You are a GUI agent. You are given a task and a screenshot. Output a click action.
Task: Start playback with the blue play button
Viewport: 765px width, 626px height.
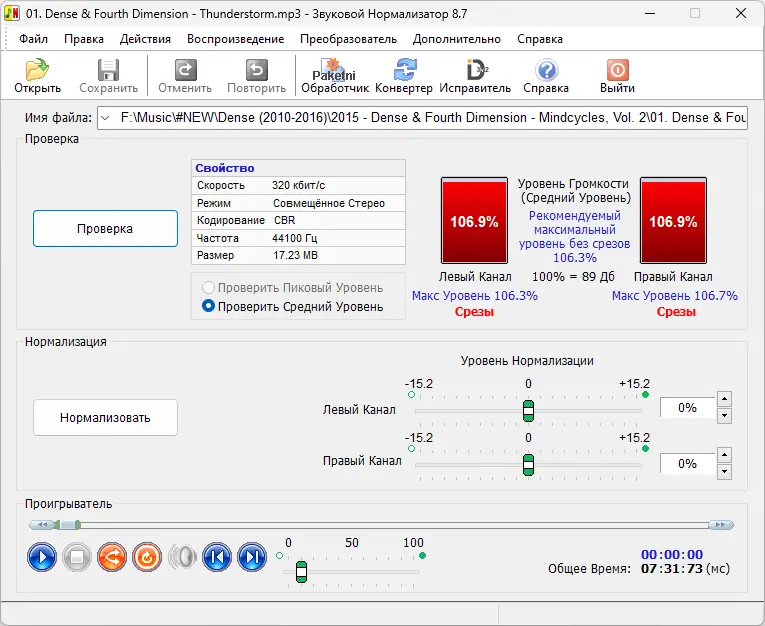pos(41,557)
